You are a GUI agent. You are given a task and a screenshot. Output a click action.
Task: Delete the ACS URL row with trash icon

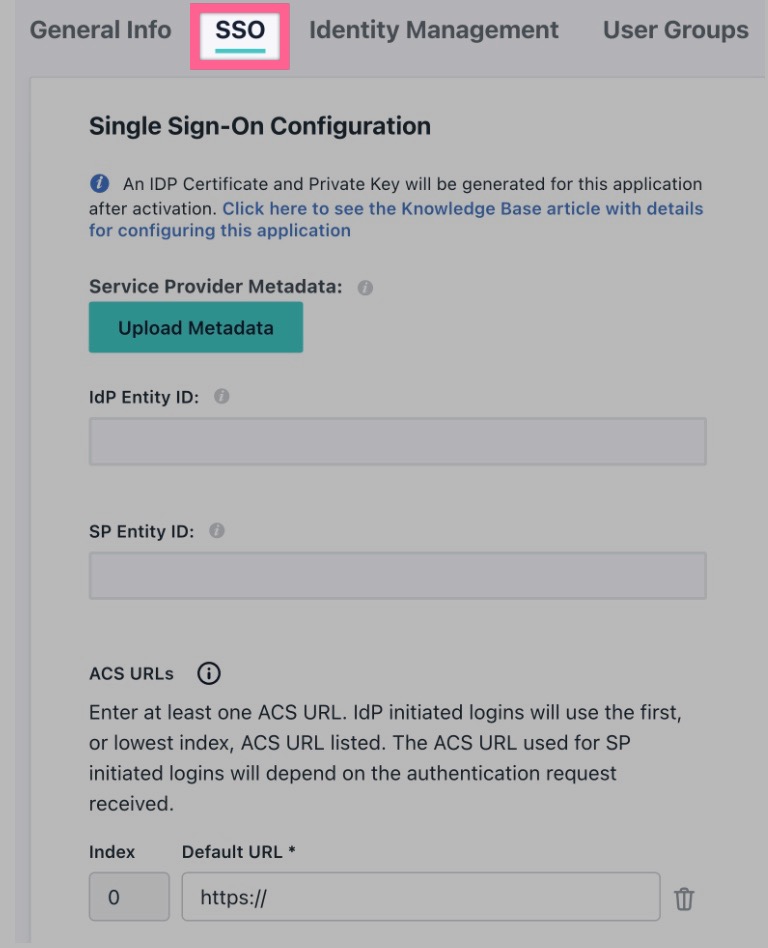click(x=684, y=898)
